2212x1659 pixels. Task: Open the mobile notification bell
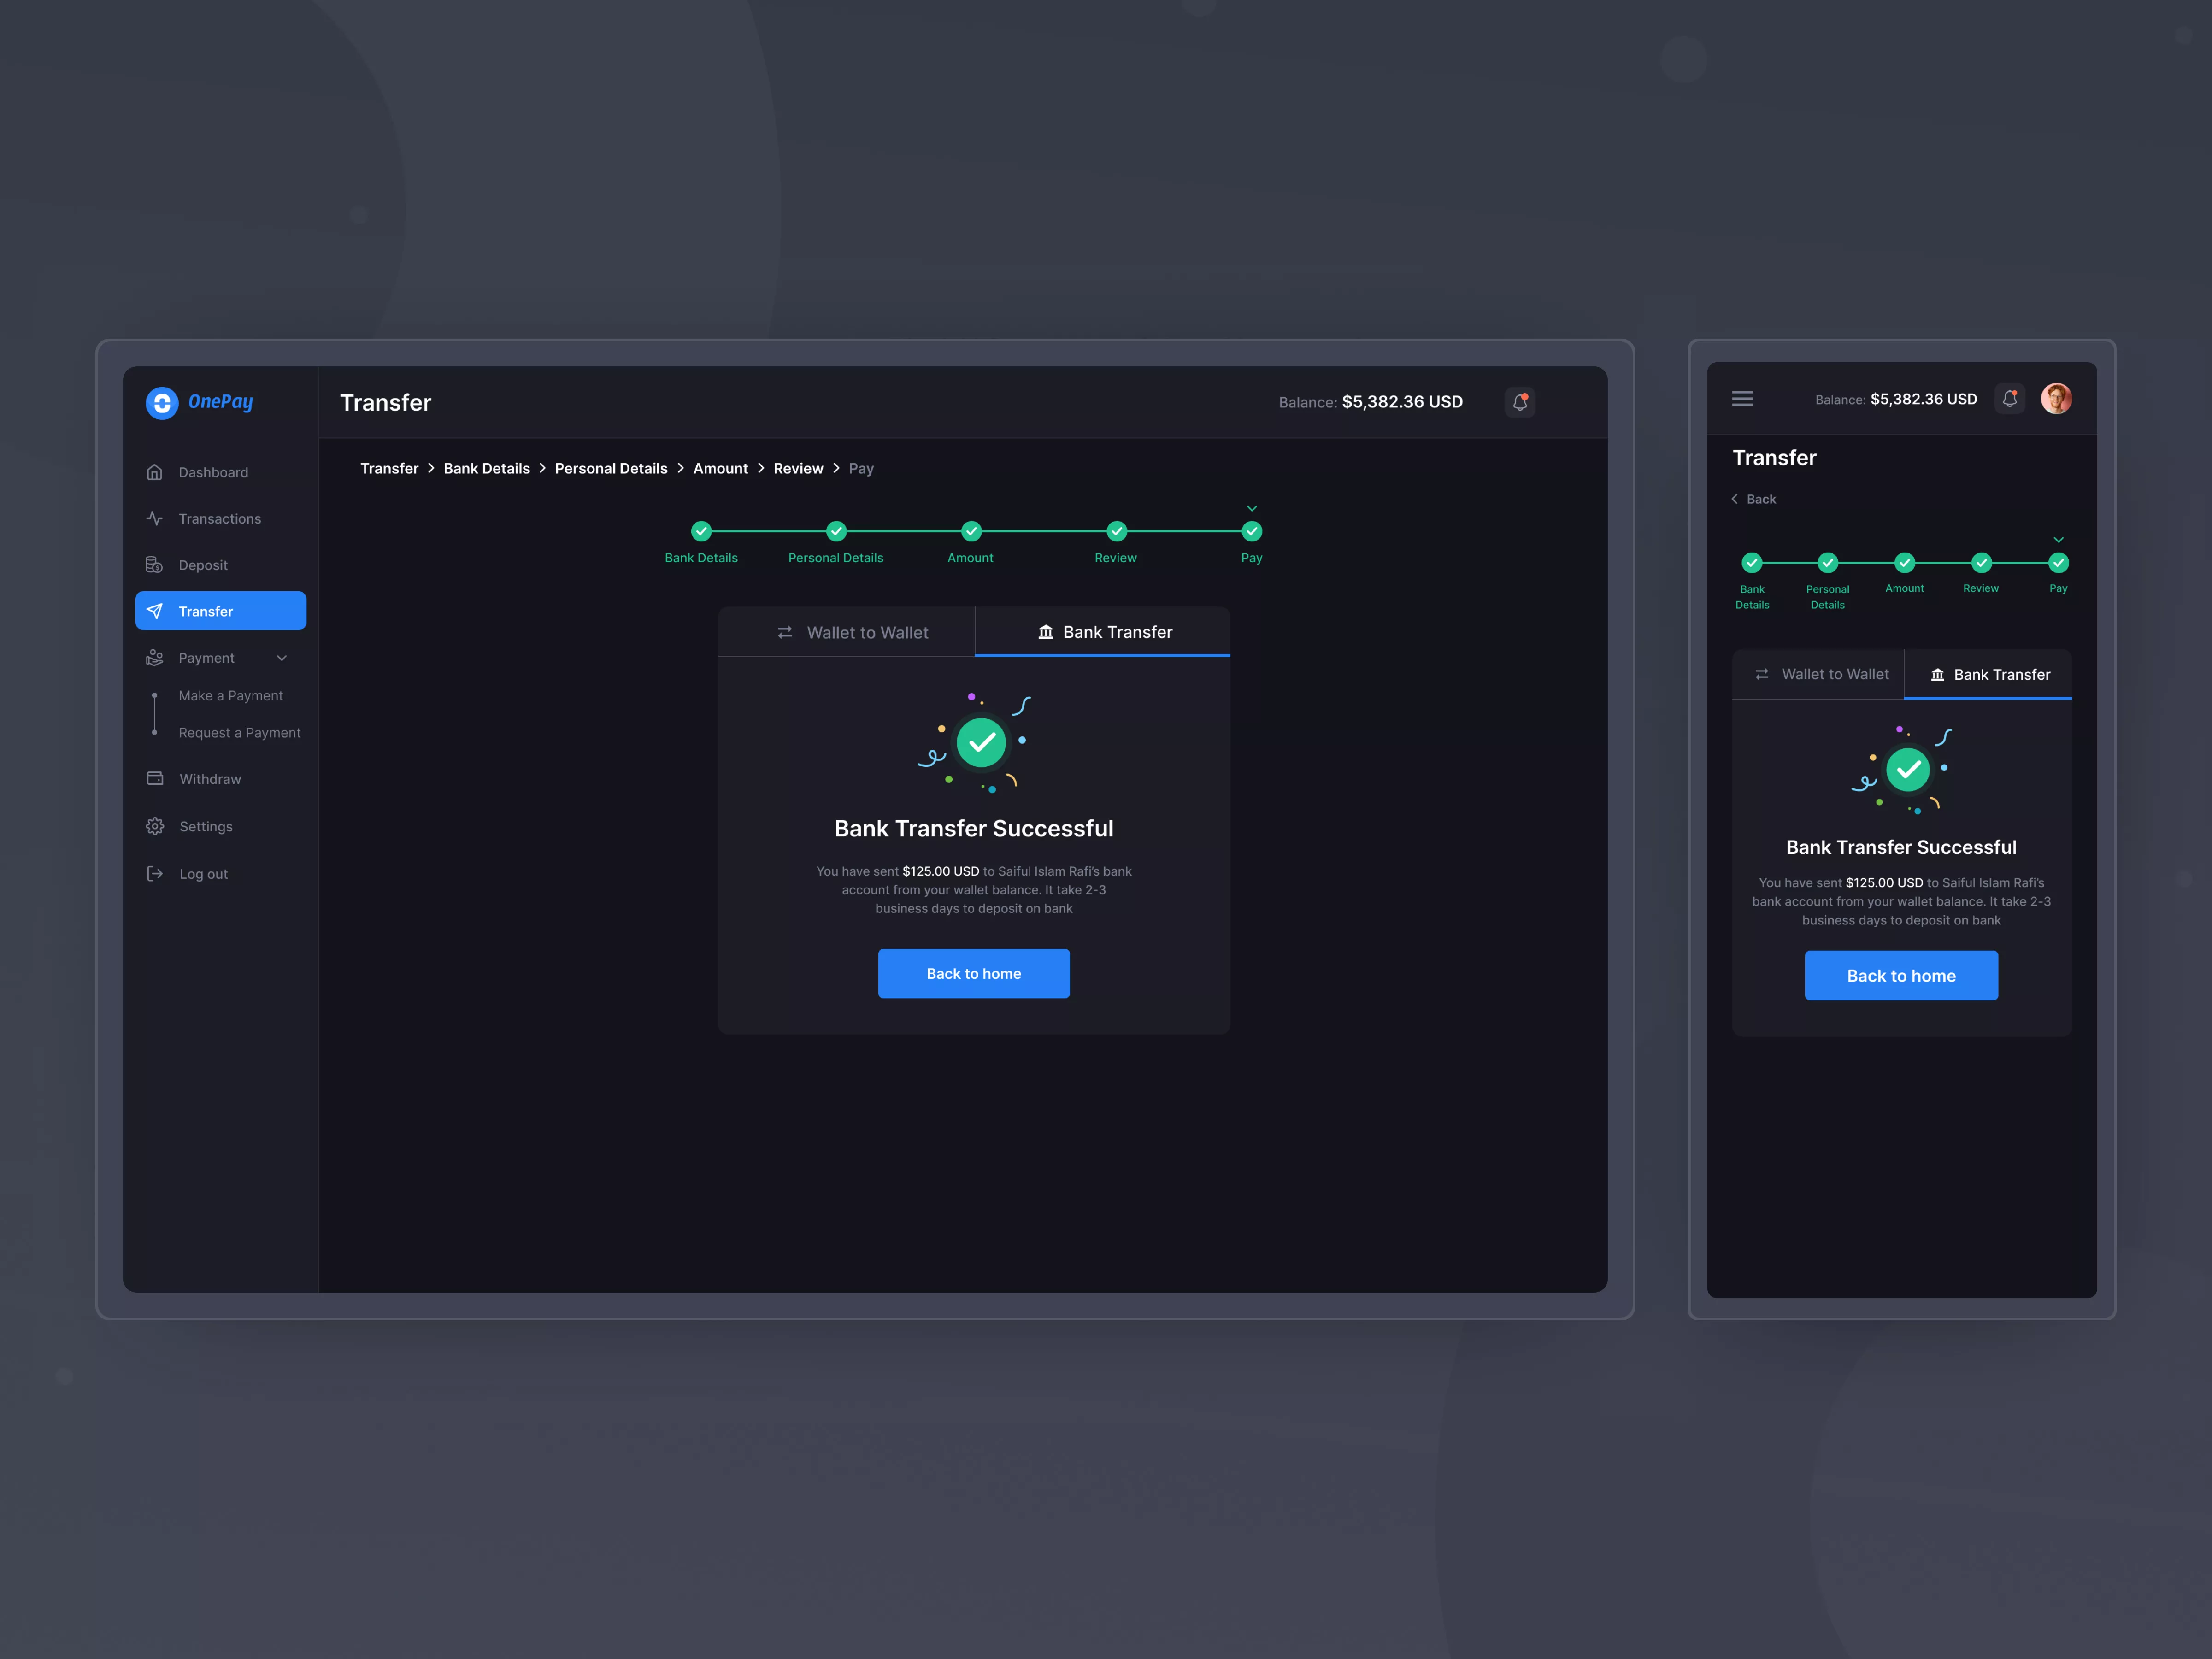(2010, 399)
